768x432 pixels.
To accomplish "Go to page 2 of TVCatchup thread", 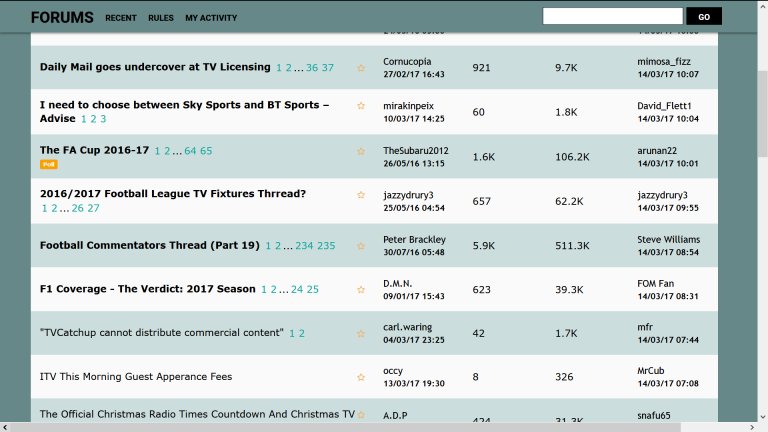I will click(x=302, y=334).
